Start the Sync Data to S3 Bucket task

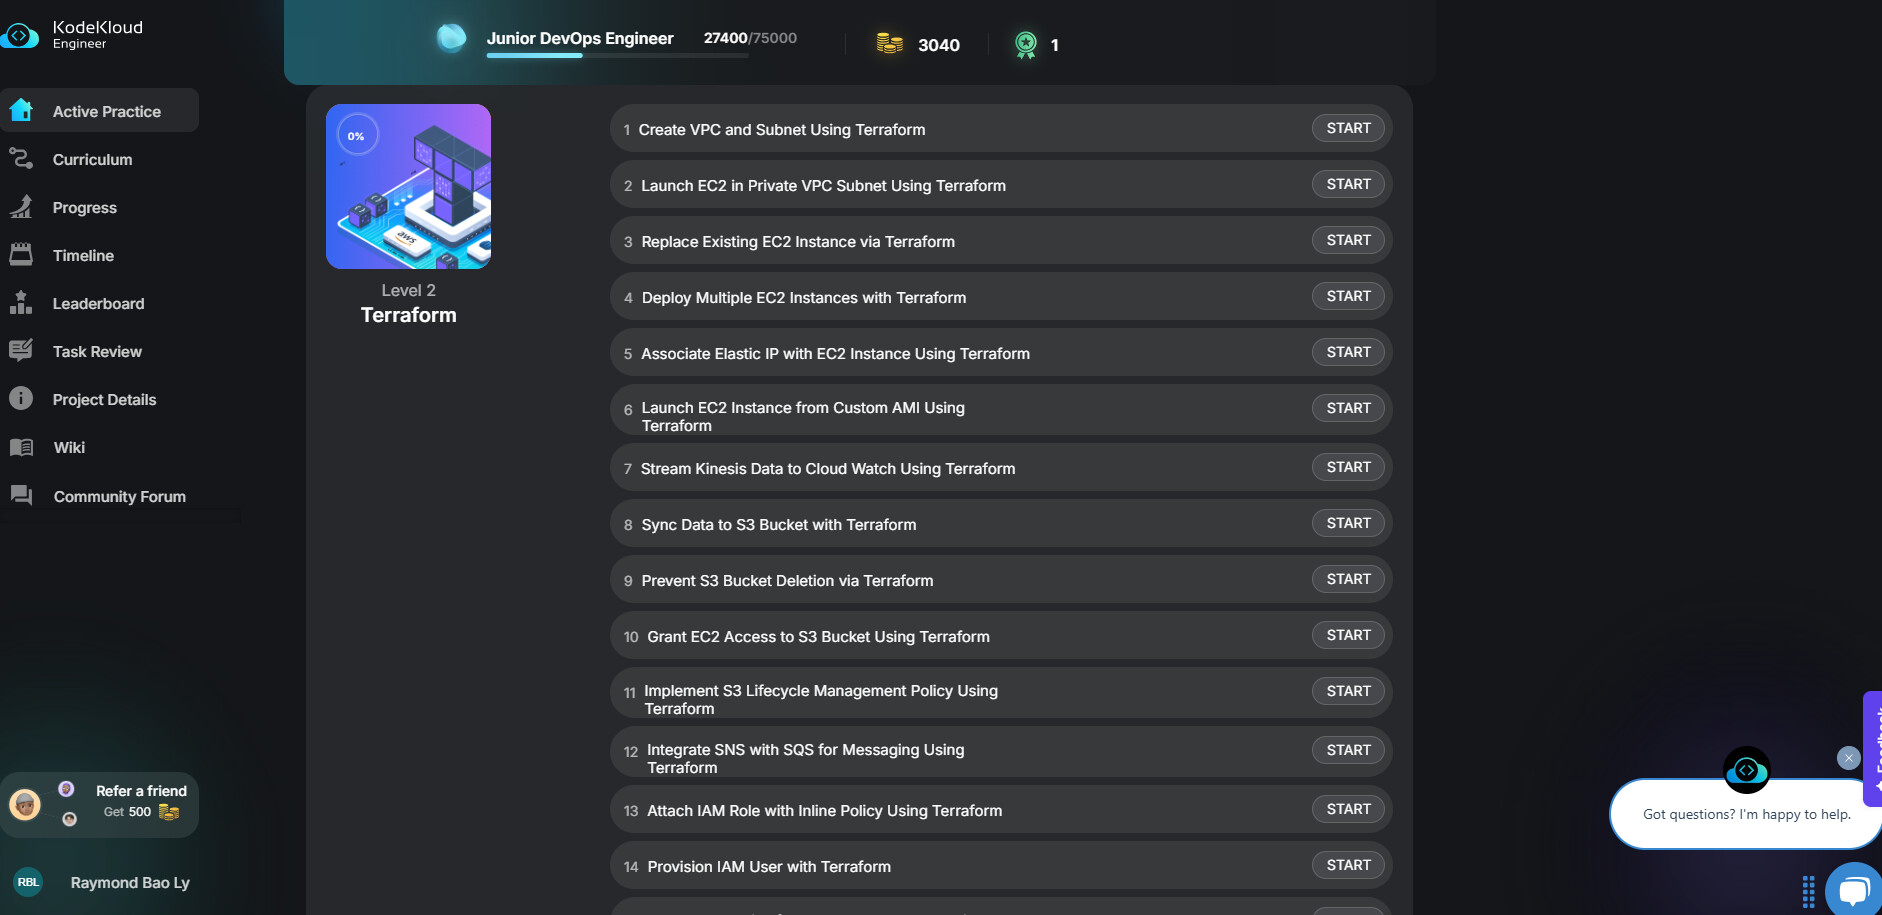[x=1348, y=523]
